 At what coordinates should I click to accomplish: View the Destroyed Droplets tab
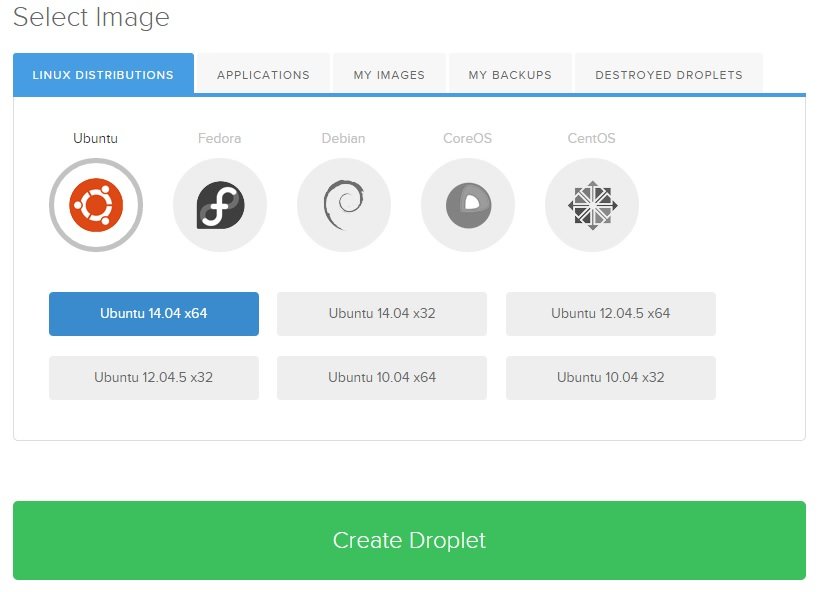(669, 74)
